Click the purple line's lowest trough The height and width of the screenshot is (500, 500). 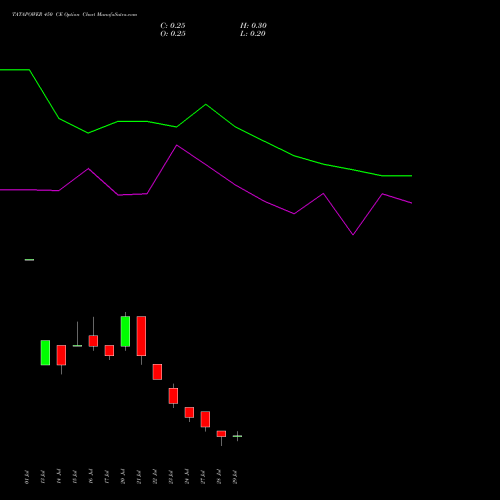(x=353, y=235)
